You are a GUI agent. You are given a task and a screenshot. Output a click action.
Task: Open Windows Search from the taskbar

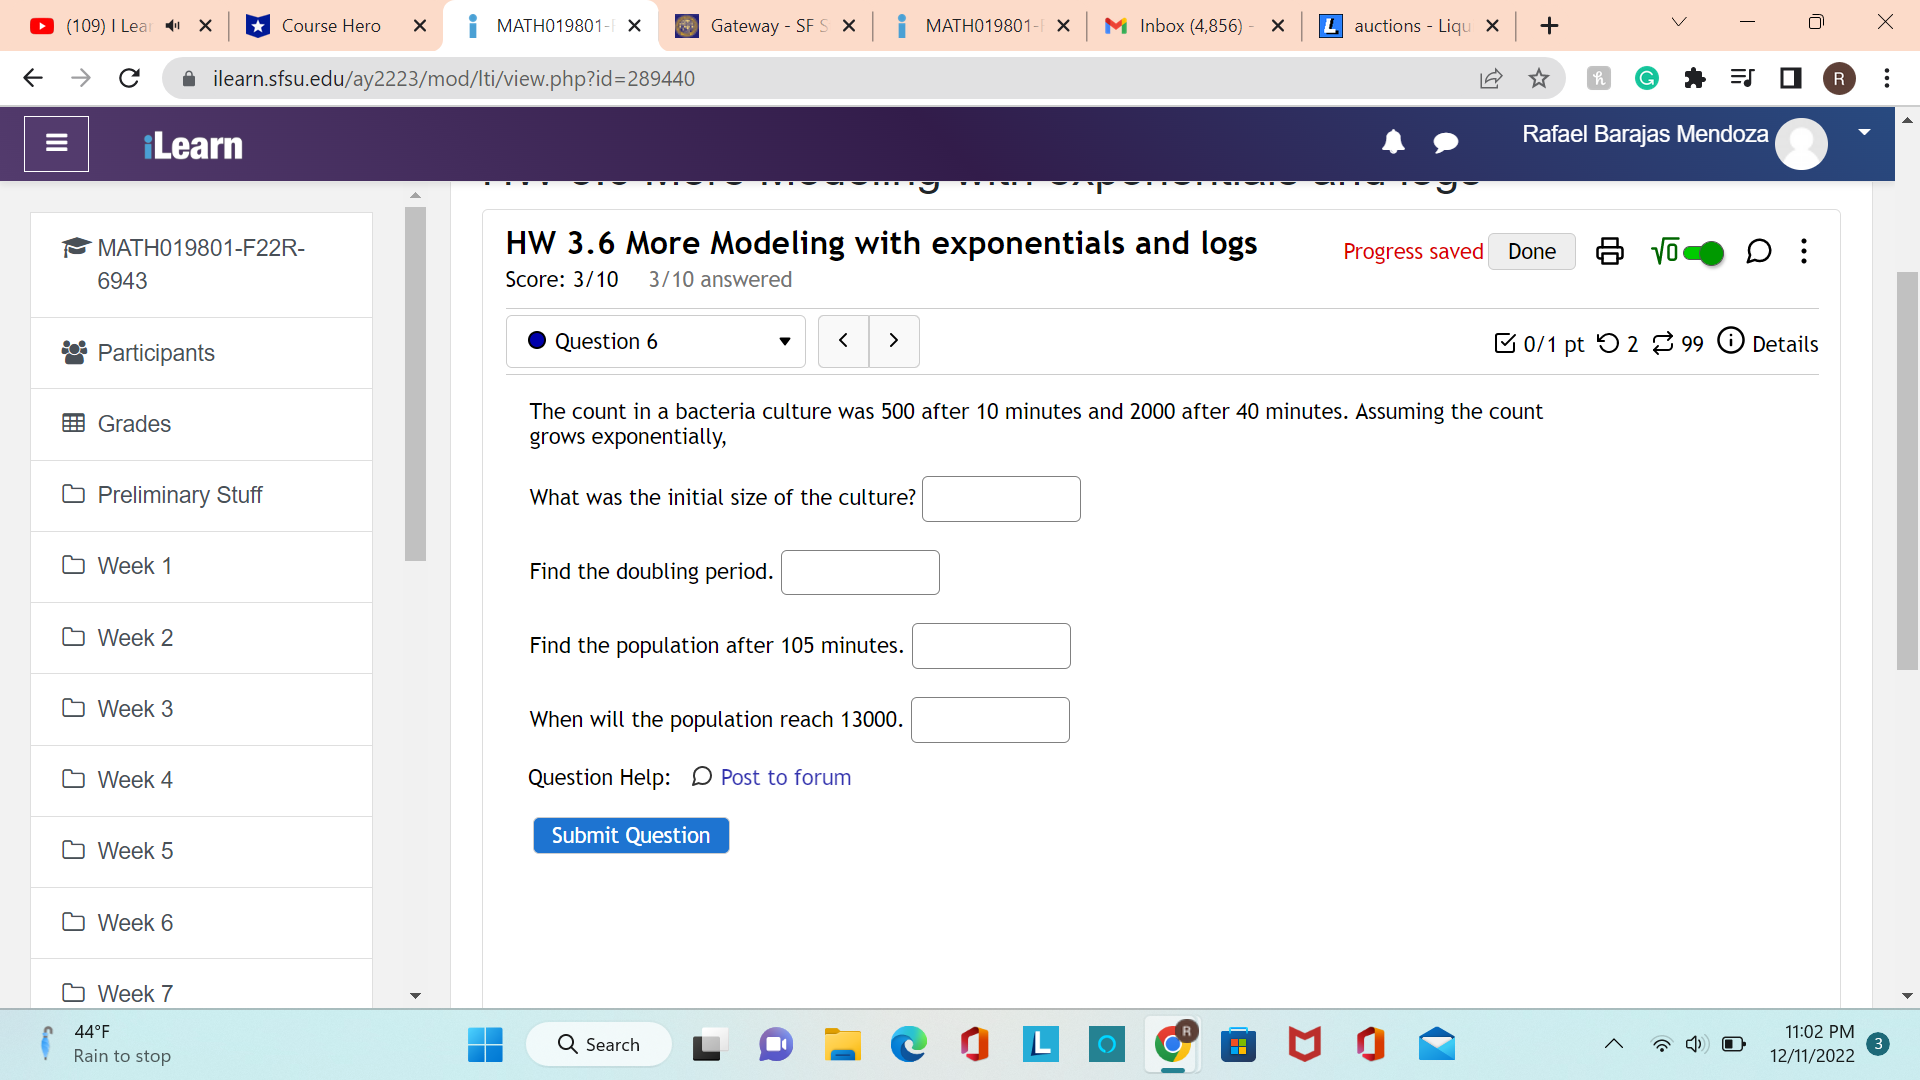pyautogui.click(x=598, y=1043)
